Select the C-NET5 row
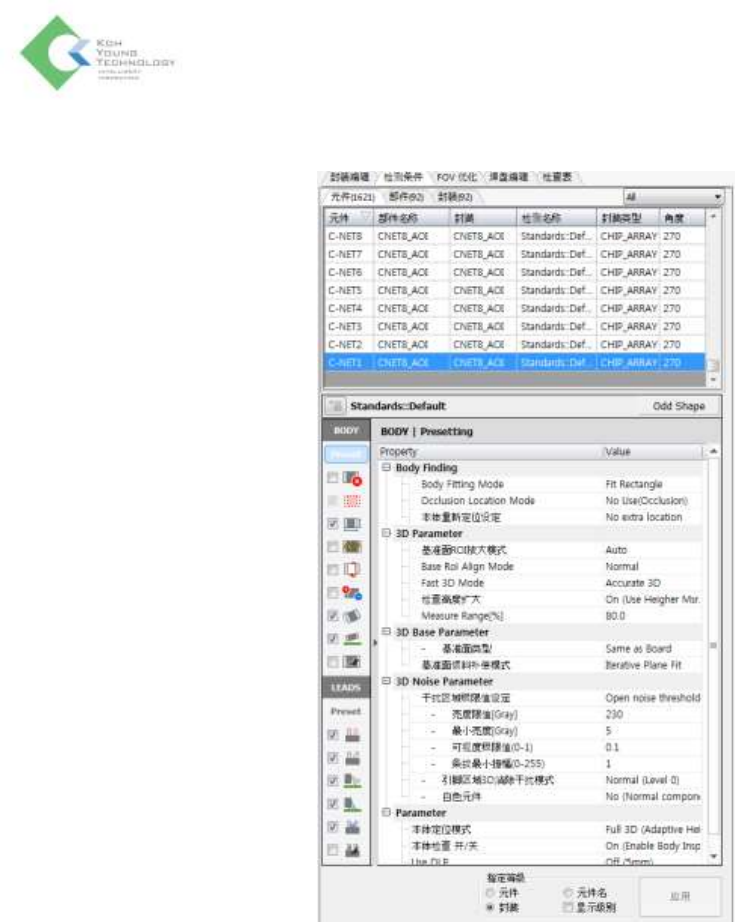Viewport: 735px width, 922px height. coord(514,290)
